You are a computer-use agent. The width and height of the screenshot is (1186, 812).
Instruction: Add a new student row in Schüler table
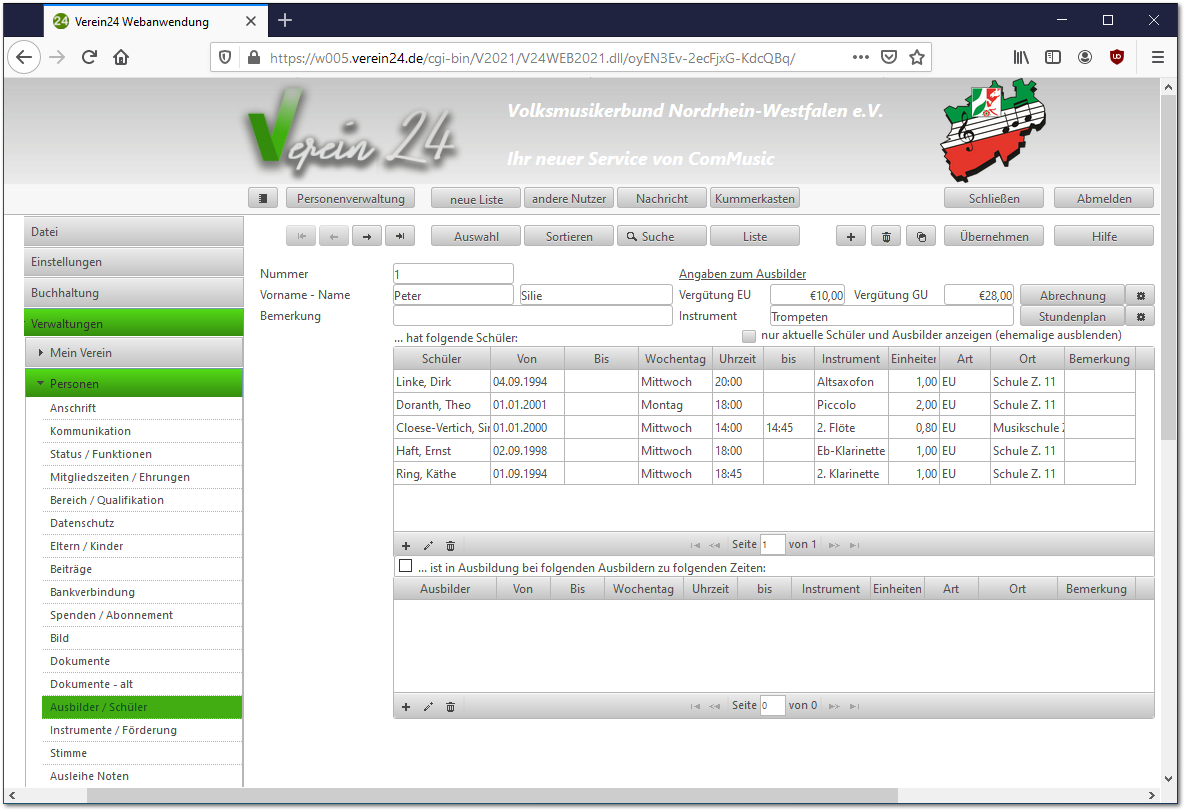tap(406, 546)
